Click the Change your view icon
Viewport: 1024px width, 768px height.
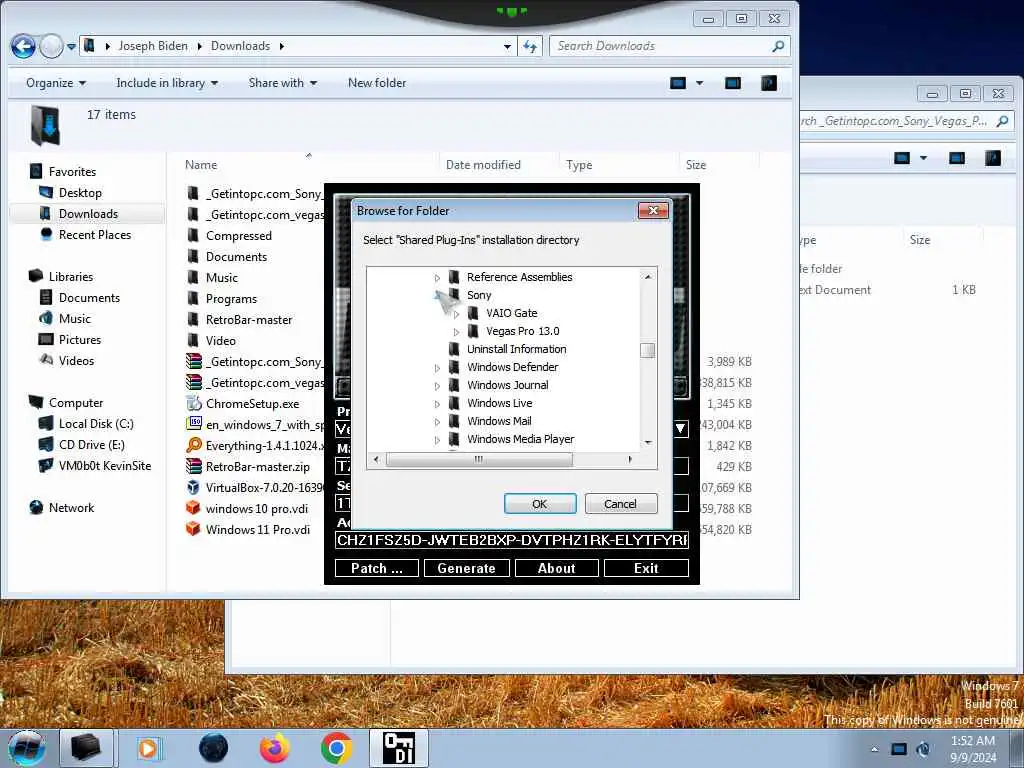click(x=678, y=83)
